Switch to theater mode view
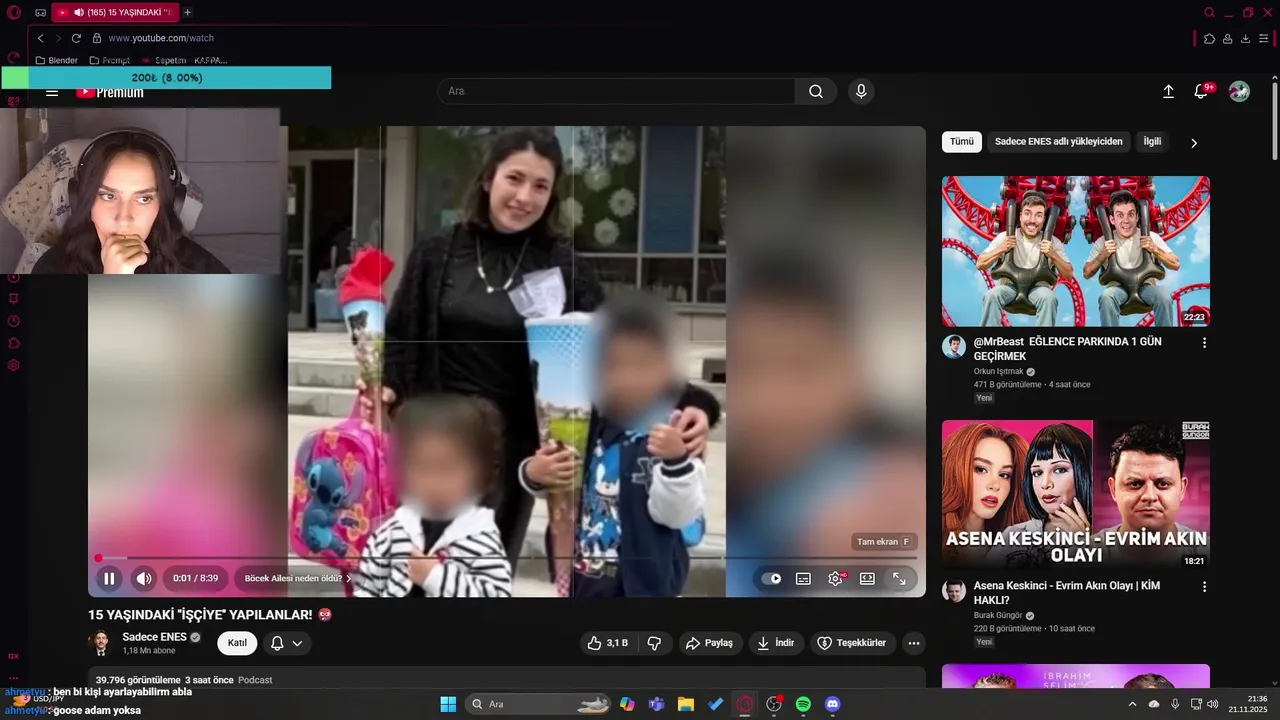The height and width of the screenshot is (720, 1280). (867, 578)
